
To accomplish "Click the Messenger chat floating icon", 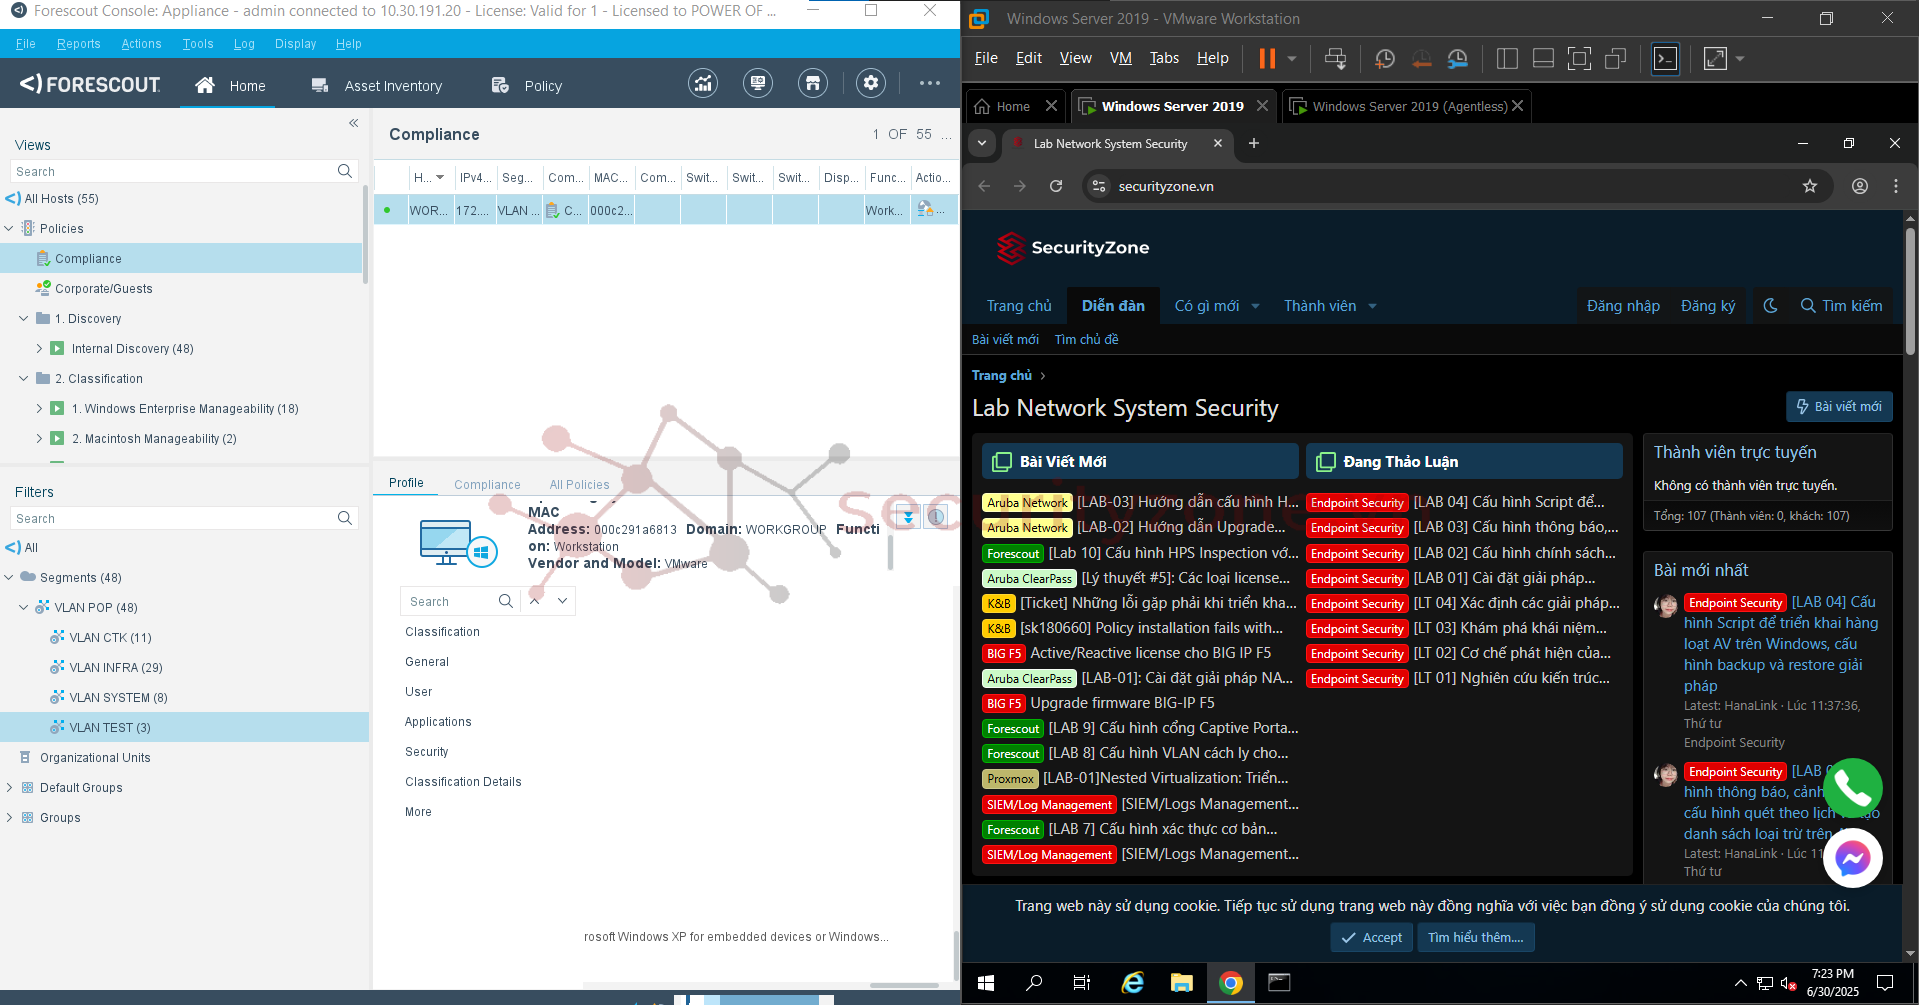I will click(x=1853, y=858).
